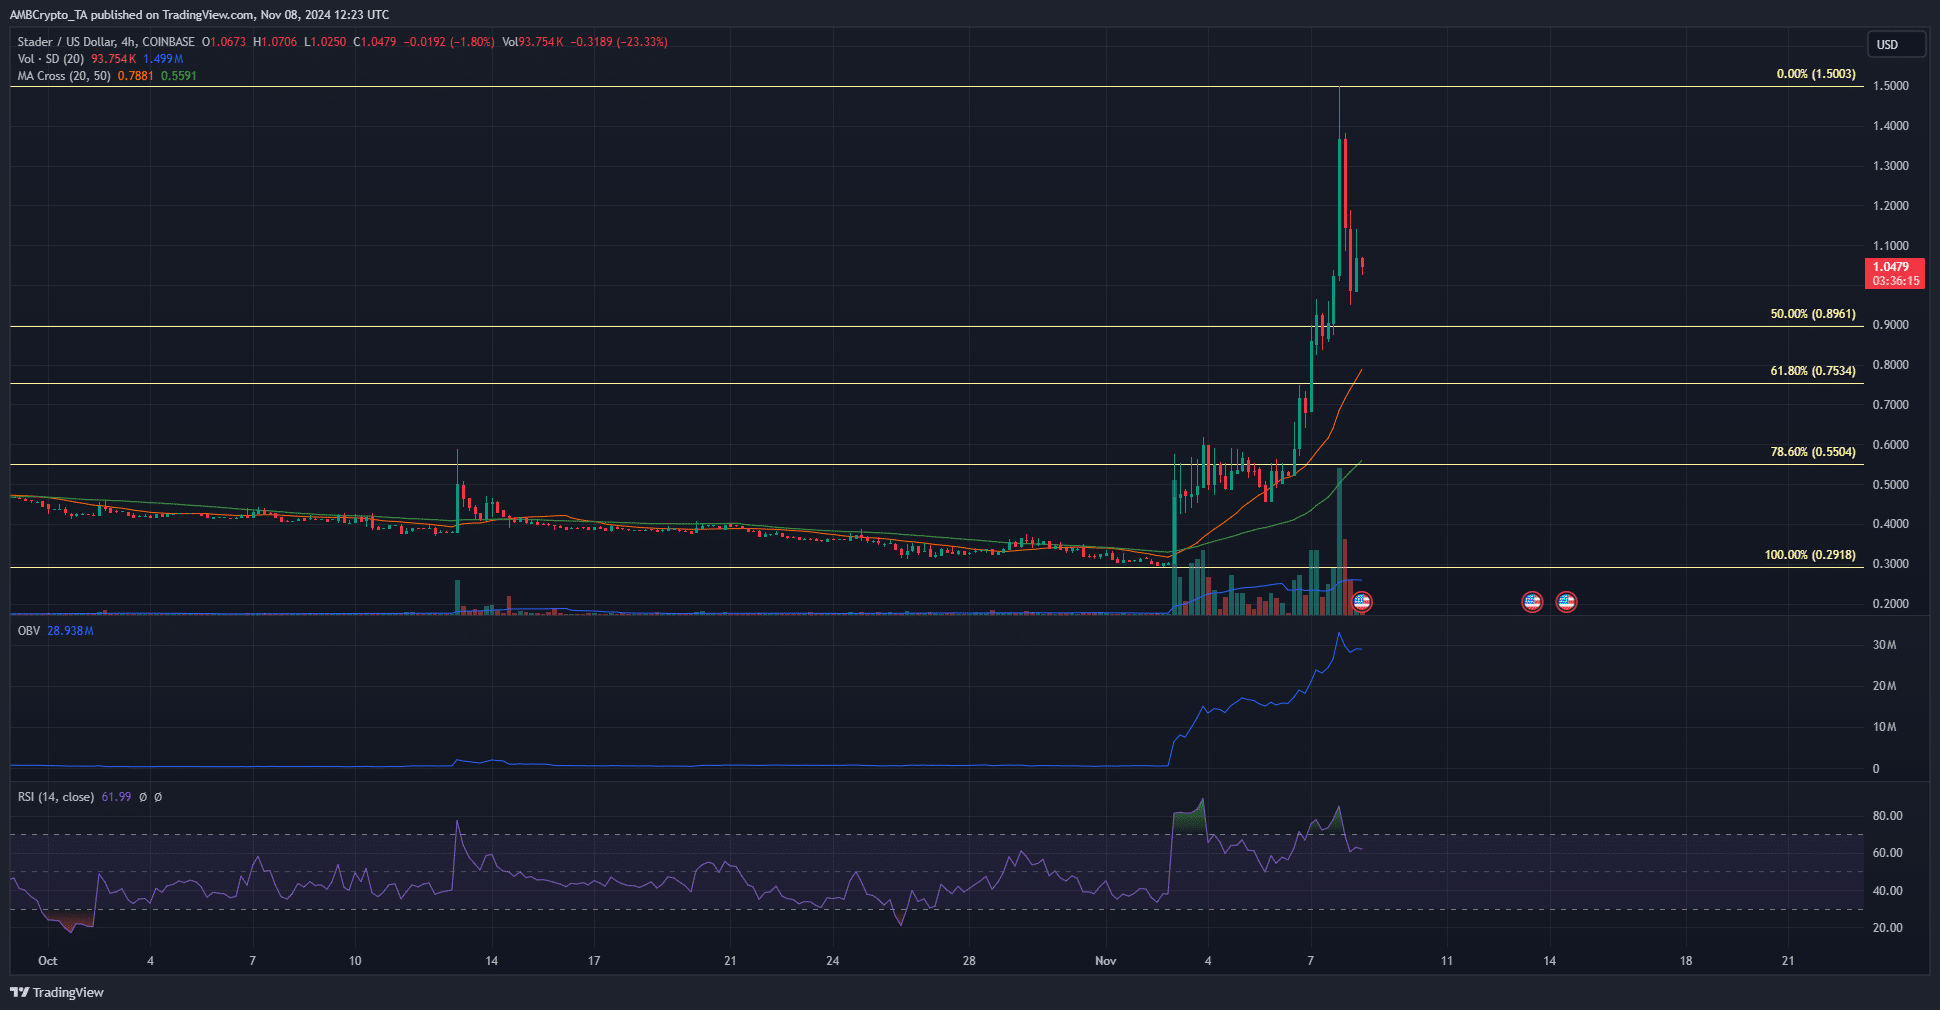The width and height of the screenshot is (1940, 1010).
Task: Click the RSI value 61.99
Action: coord(116,797)
